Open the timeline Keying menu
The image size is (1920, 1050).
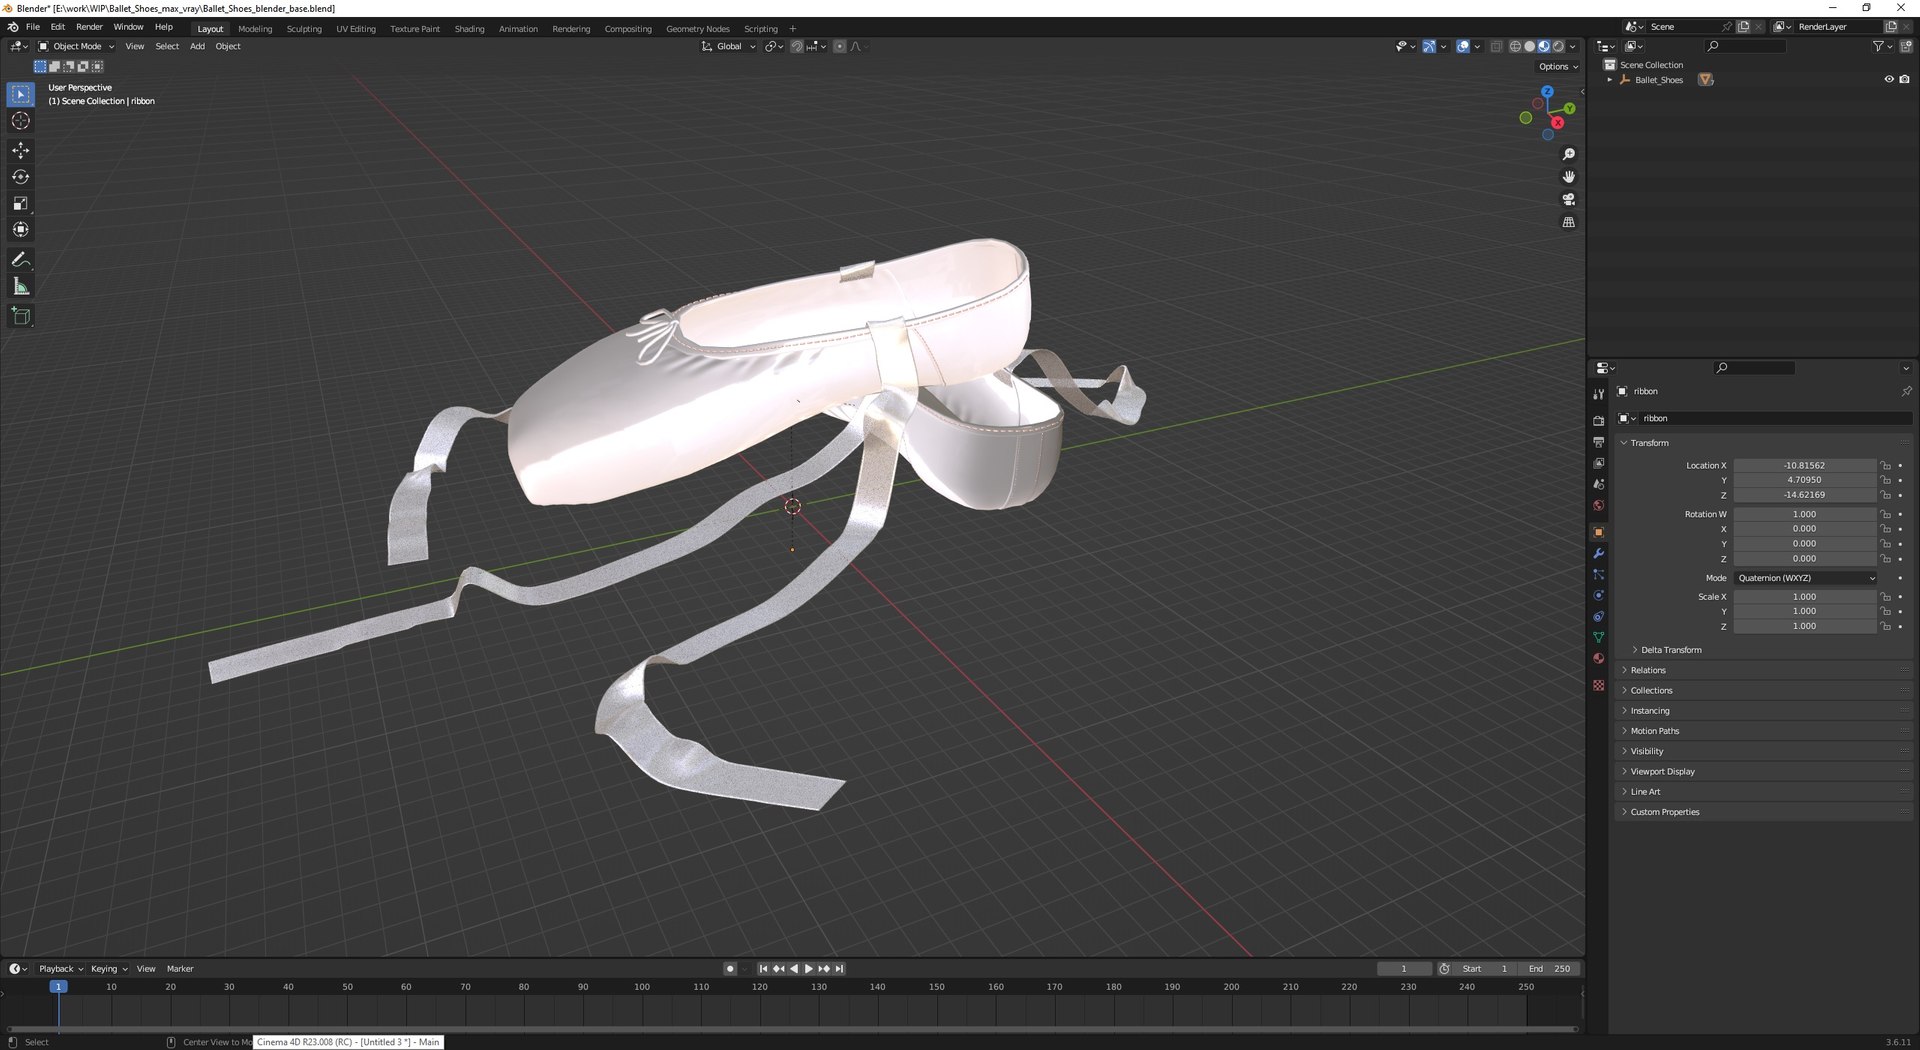(x=109, y=969)
